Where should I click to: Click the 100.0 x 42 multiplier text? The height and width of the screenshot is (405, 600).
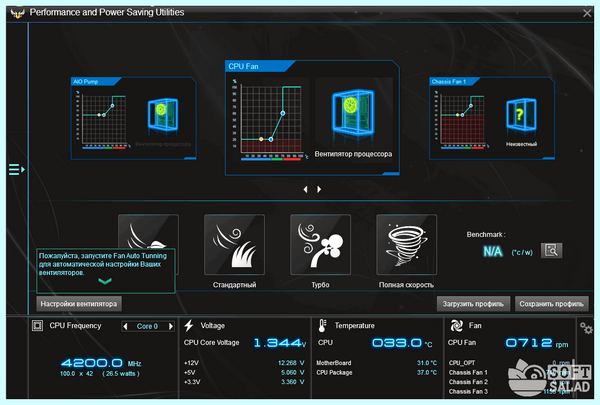point(77,374)
